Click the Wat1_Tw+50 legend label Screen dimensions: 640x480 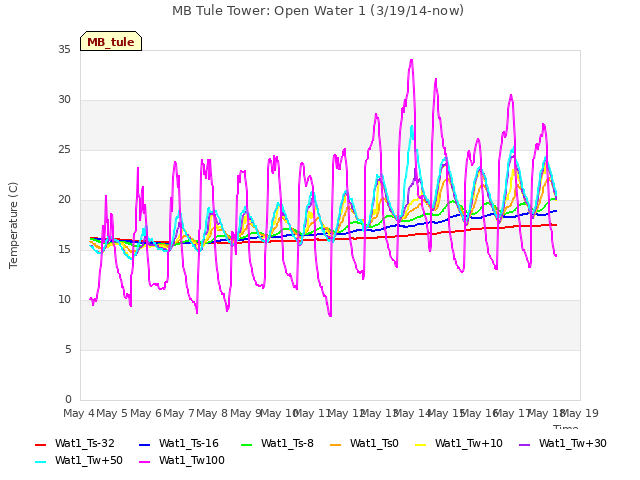[89, 460]
